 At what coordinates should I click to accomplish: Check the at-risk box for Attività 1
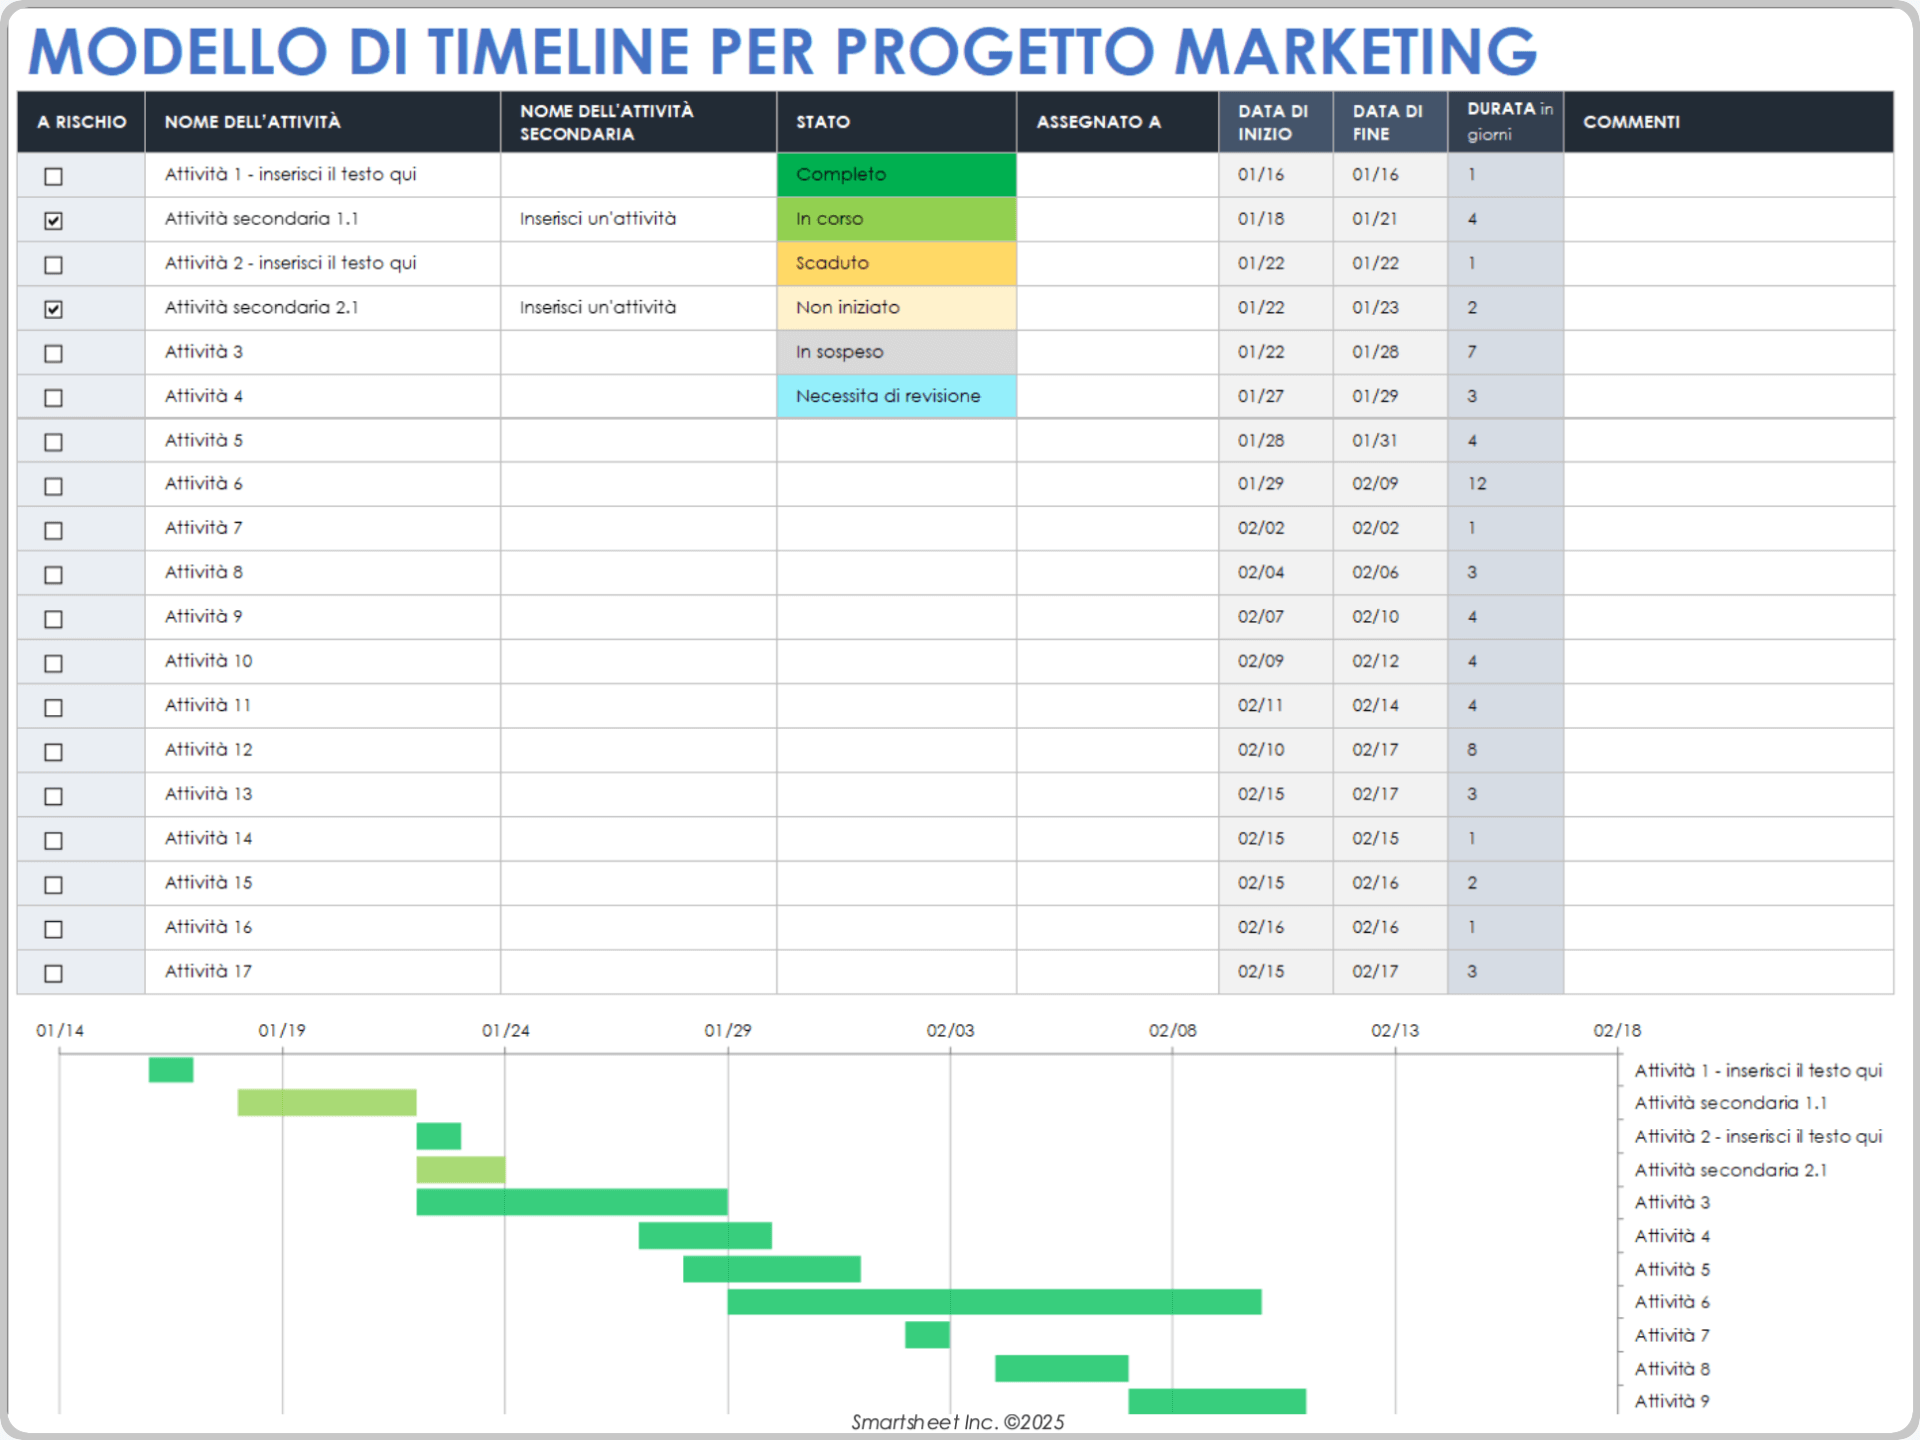[53, 176]
